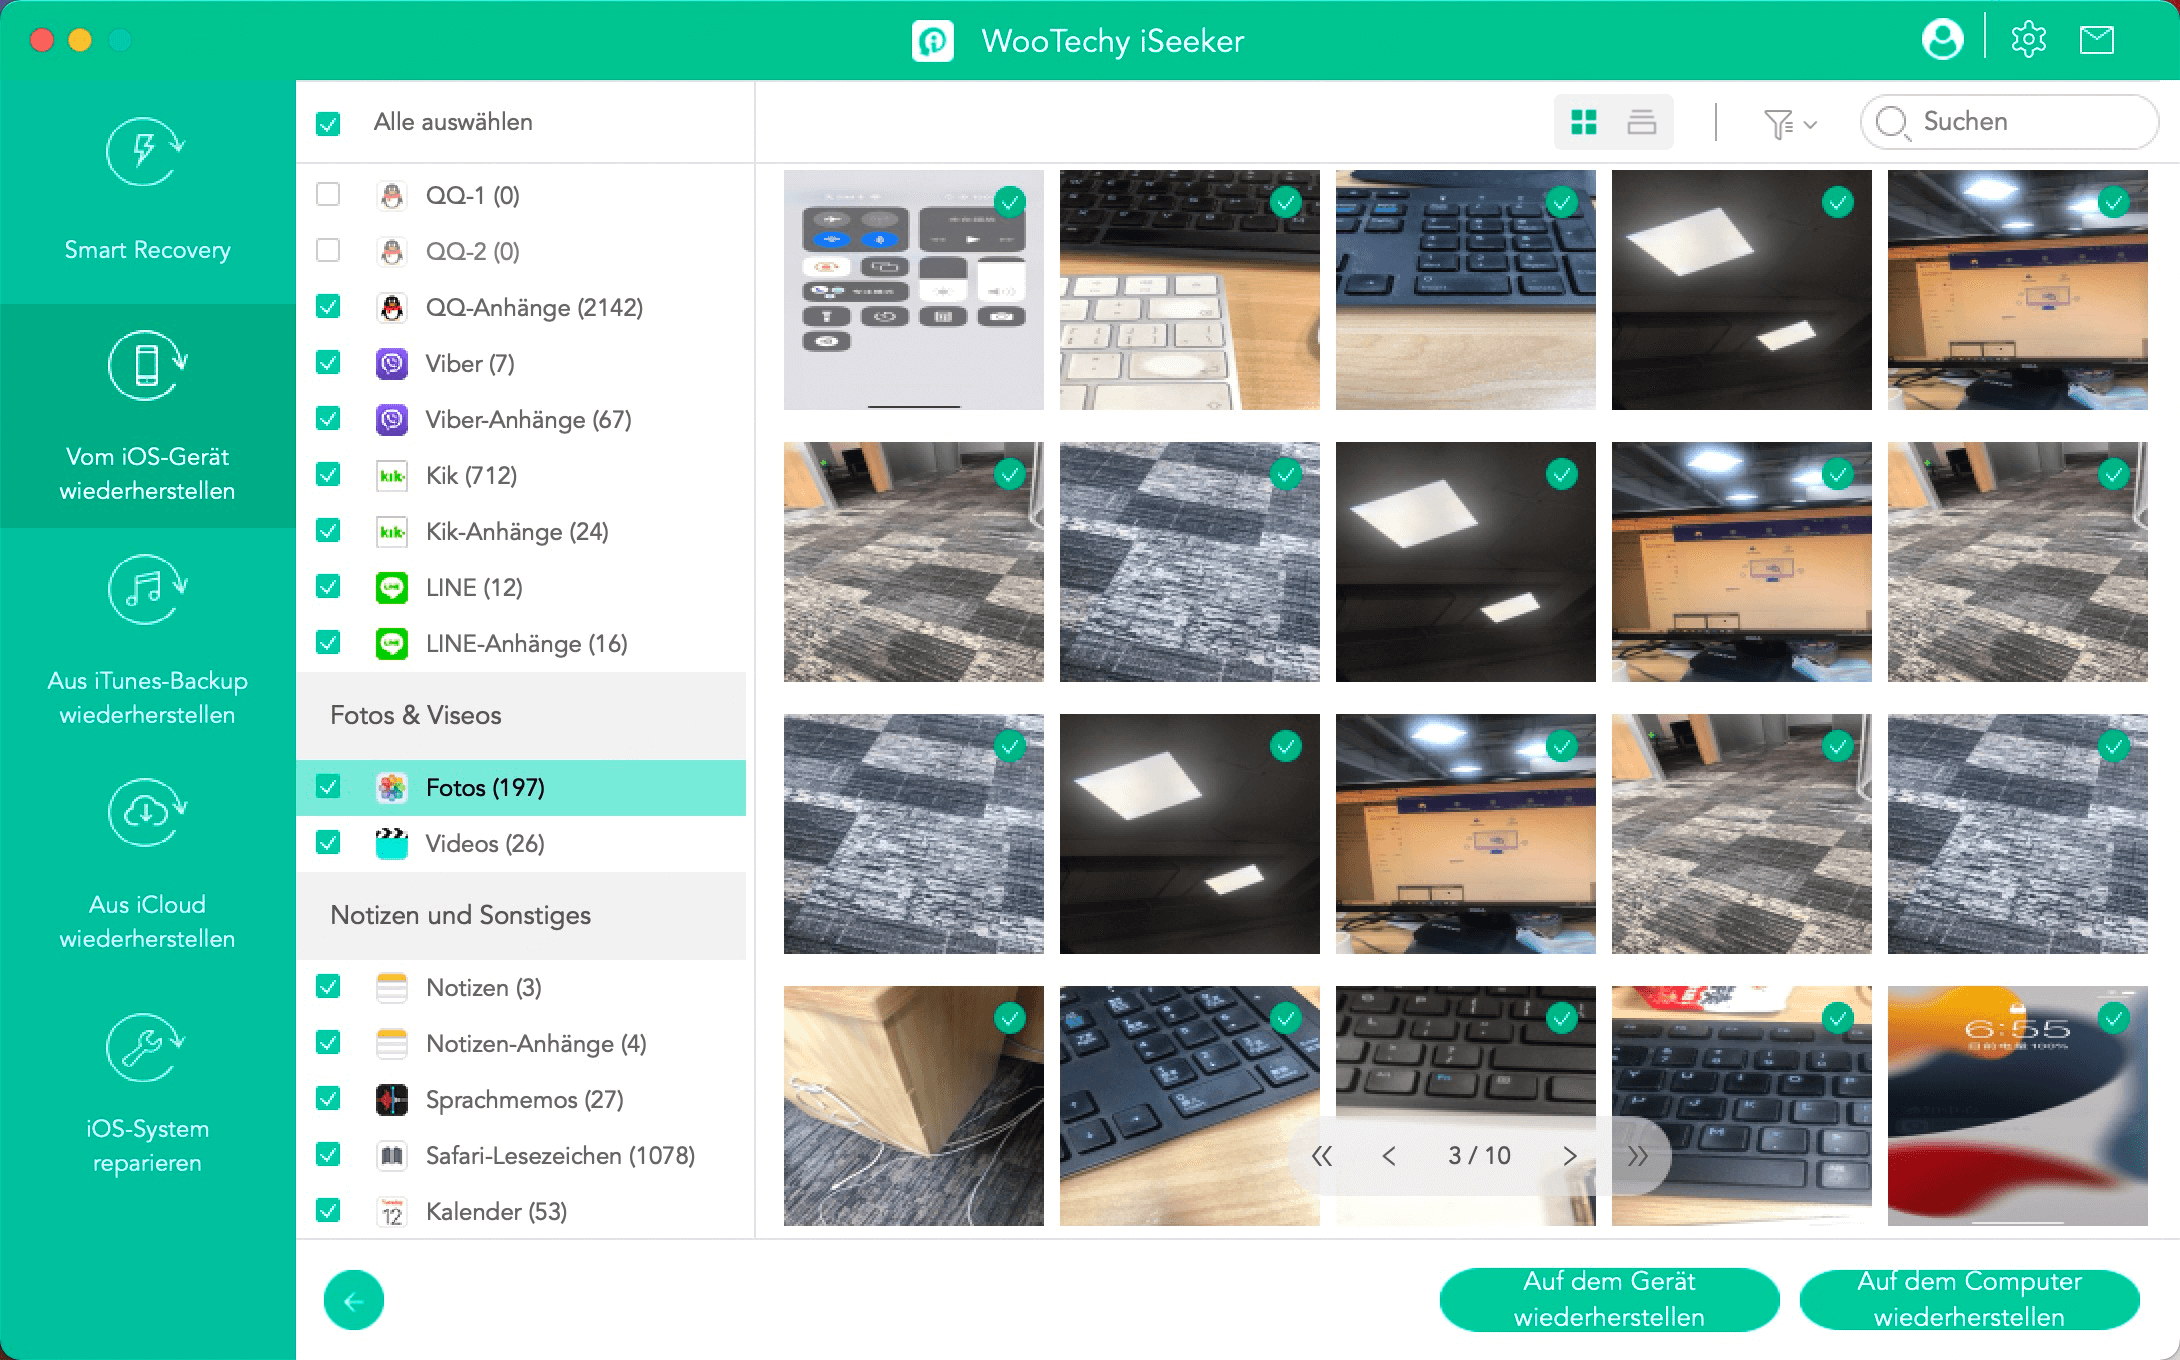Select Sprachmemos (27) category
The image size is (2180, 1360).
(x=524, y=1100)
